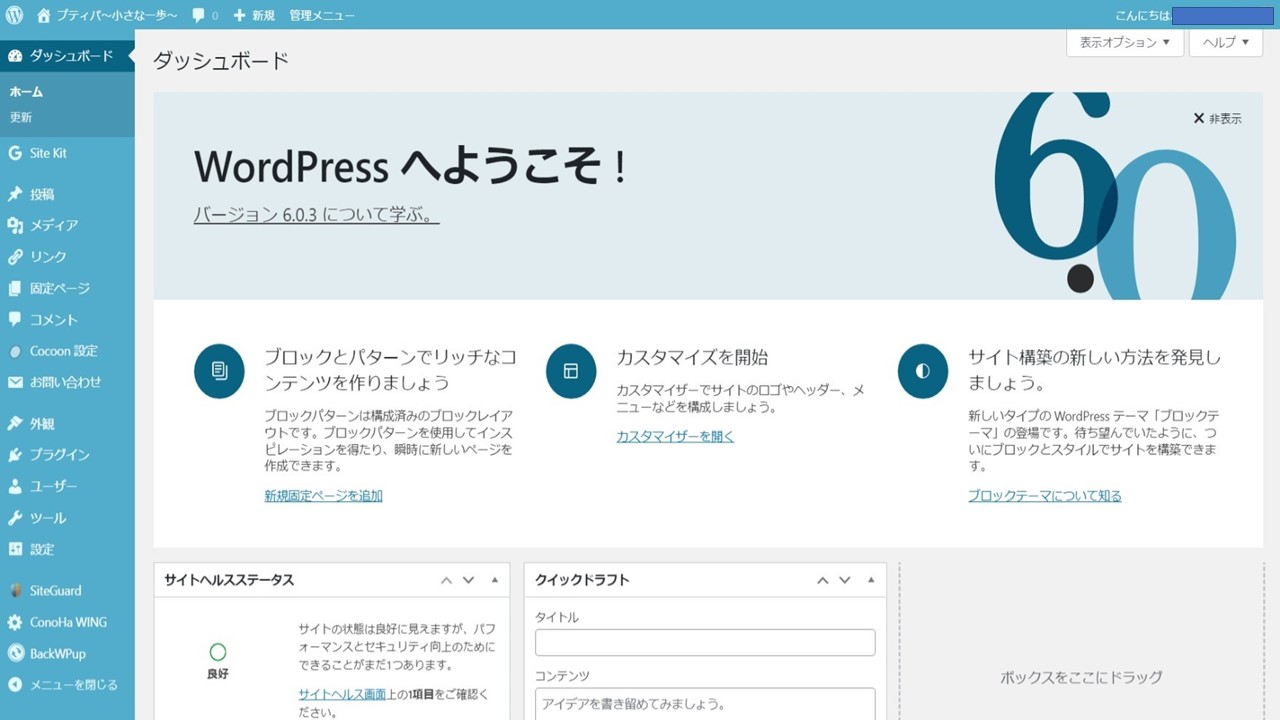Click the plug icon beside プラグイン
This screenshot has width=1280, height=720.
(x=15, y=454)
